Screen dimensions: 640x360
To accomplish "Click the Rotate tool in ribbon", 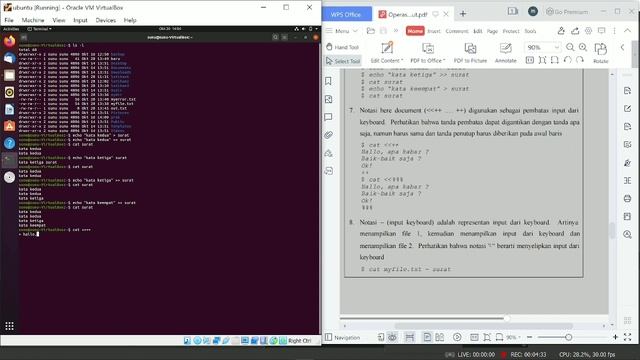I will [600, 53].
